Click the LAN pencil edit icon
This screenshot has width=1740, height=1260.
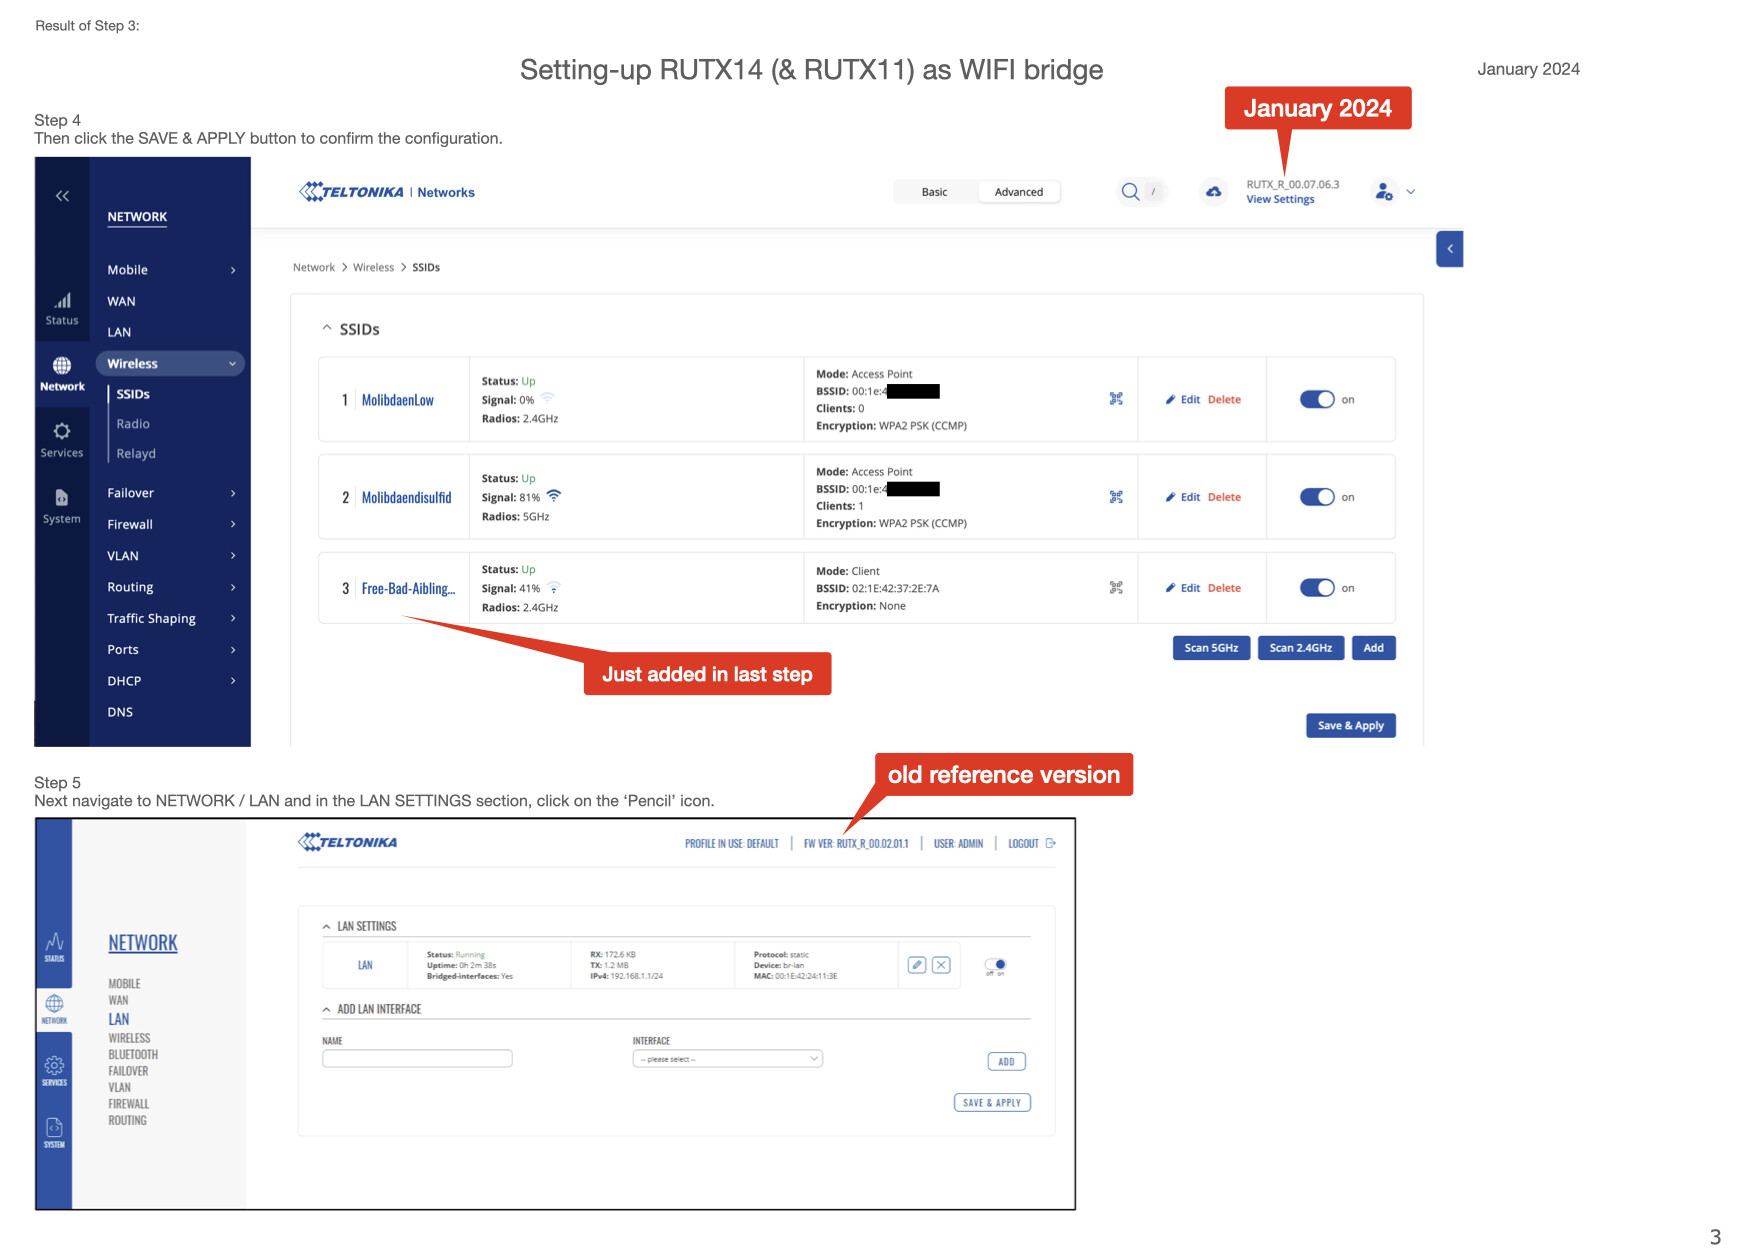tap(917, 965)
